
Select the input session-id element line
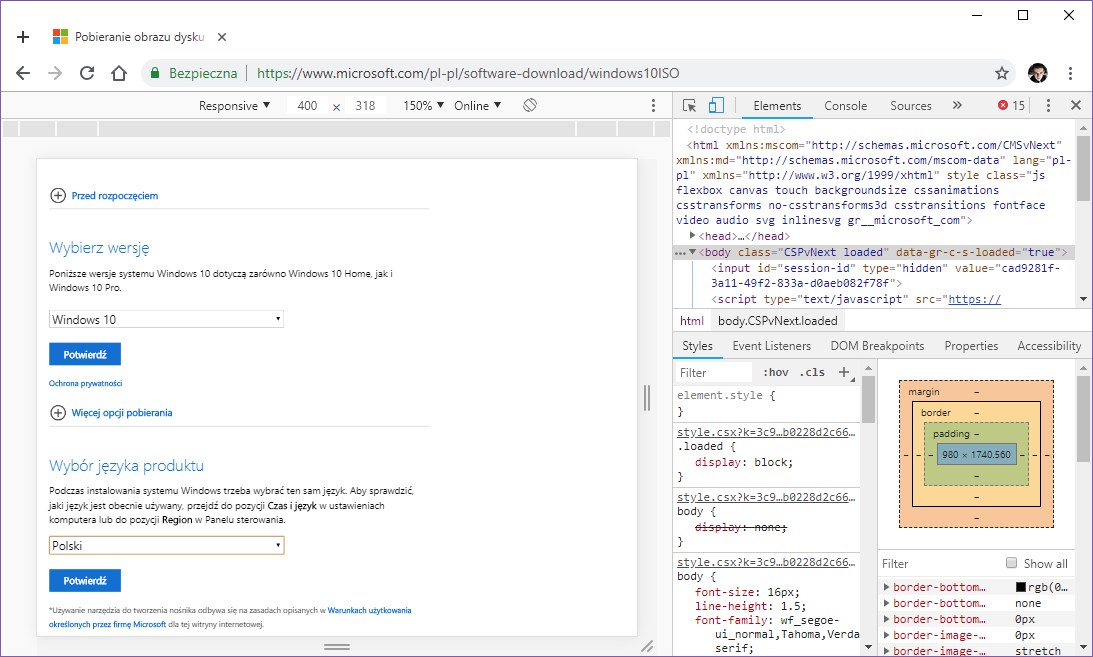[x=885, y=275]
